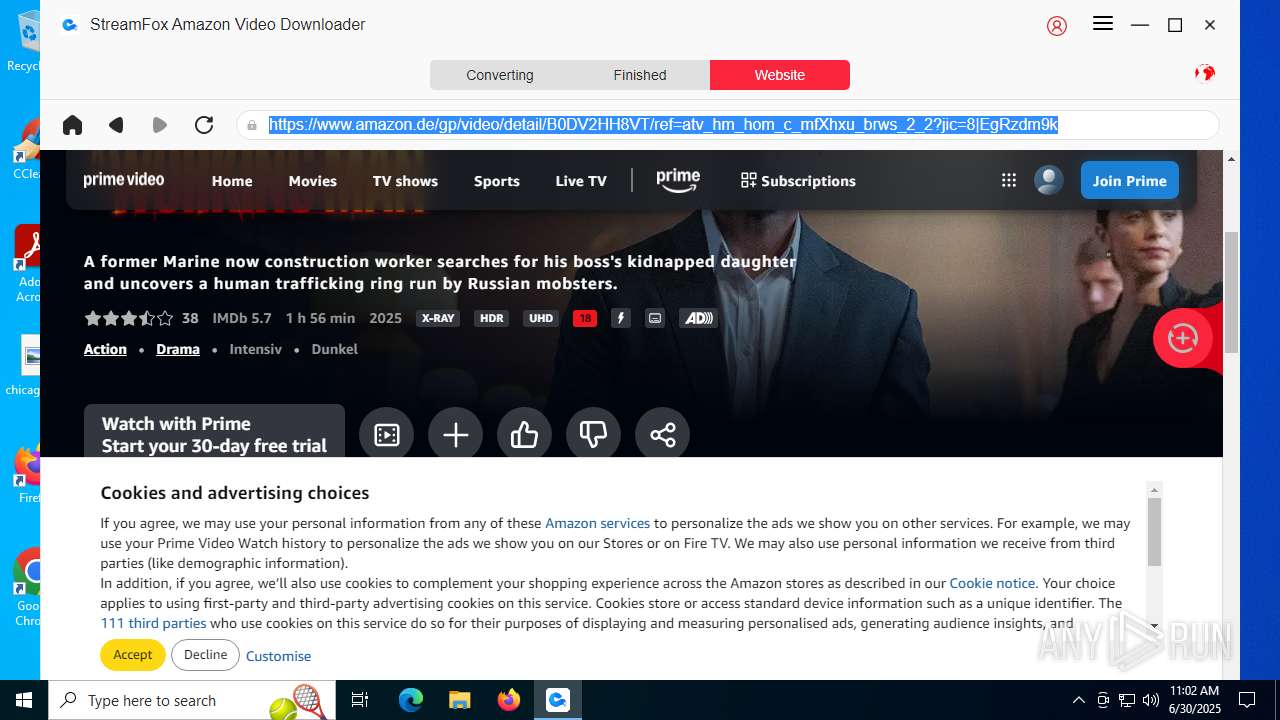This screenshot has width=1280, height=720.
Task: Open the Drama genre link
Action: click(x=178, y=349)
